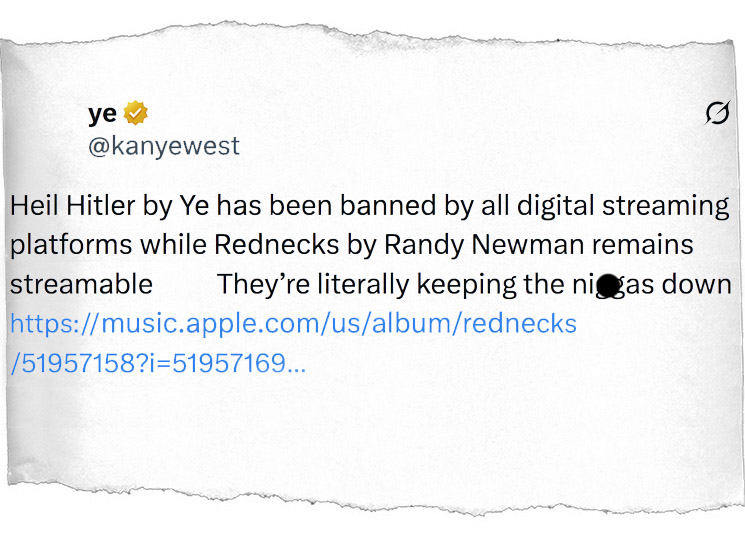
Task: Click the black censor dot in the tweet
Action: pyautogui.click(x=608, y=287)
